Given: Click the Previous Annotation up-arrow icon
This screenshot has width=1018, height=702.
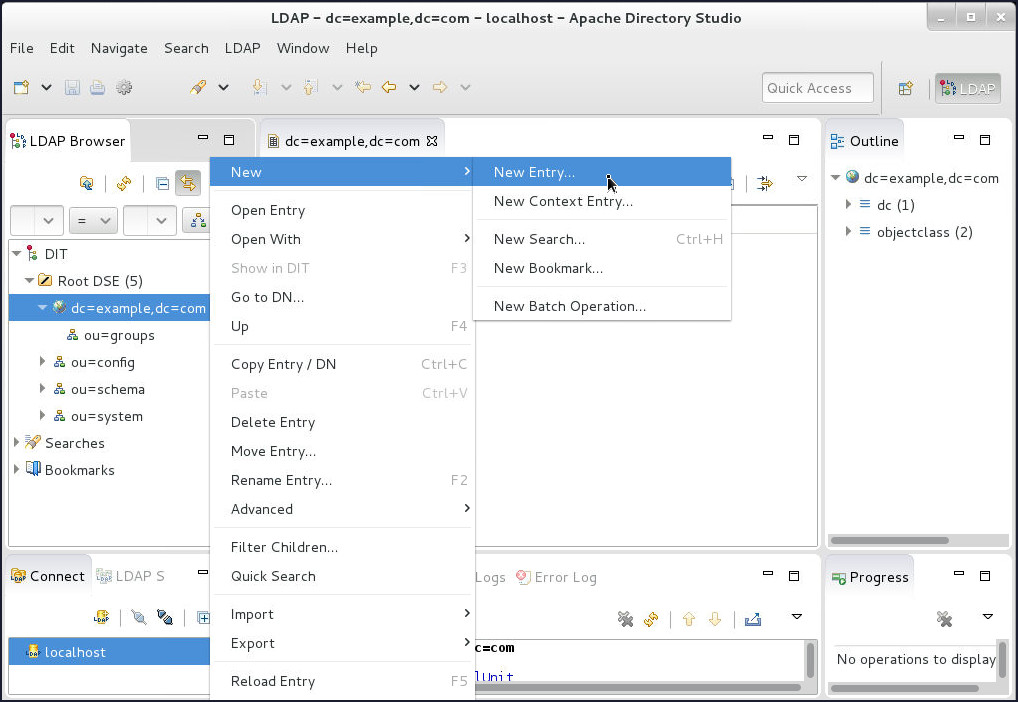Looking at the screenshot, I should tap(310, 87).
